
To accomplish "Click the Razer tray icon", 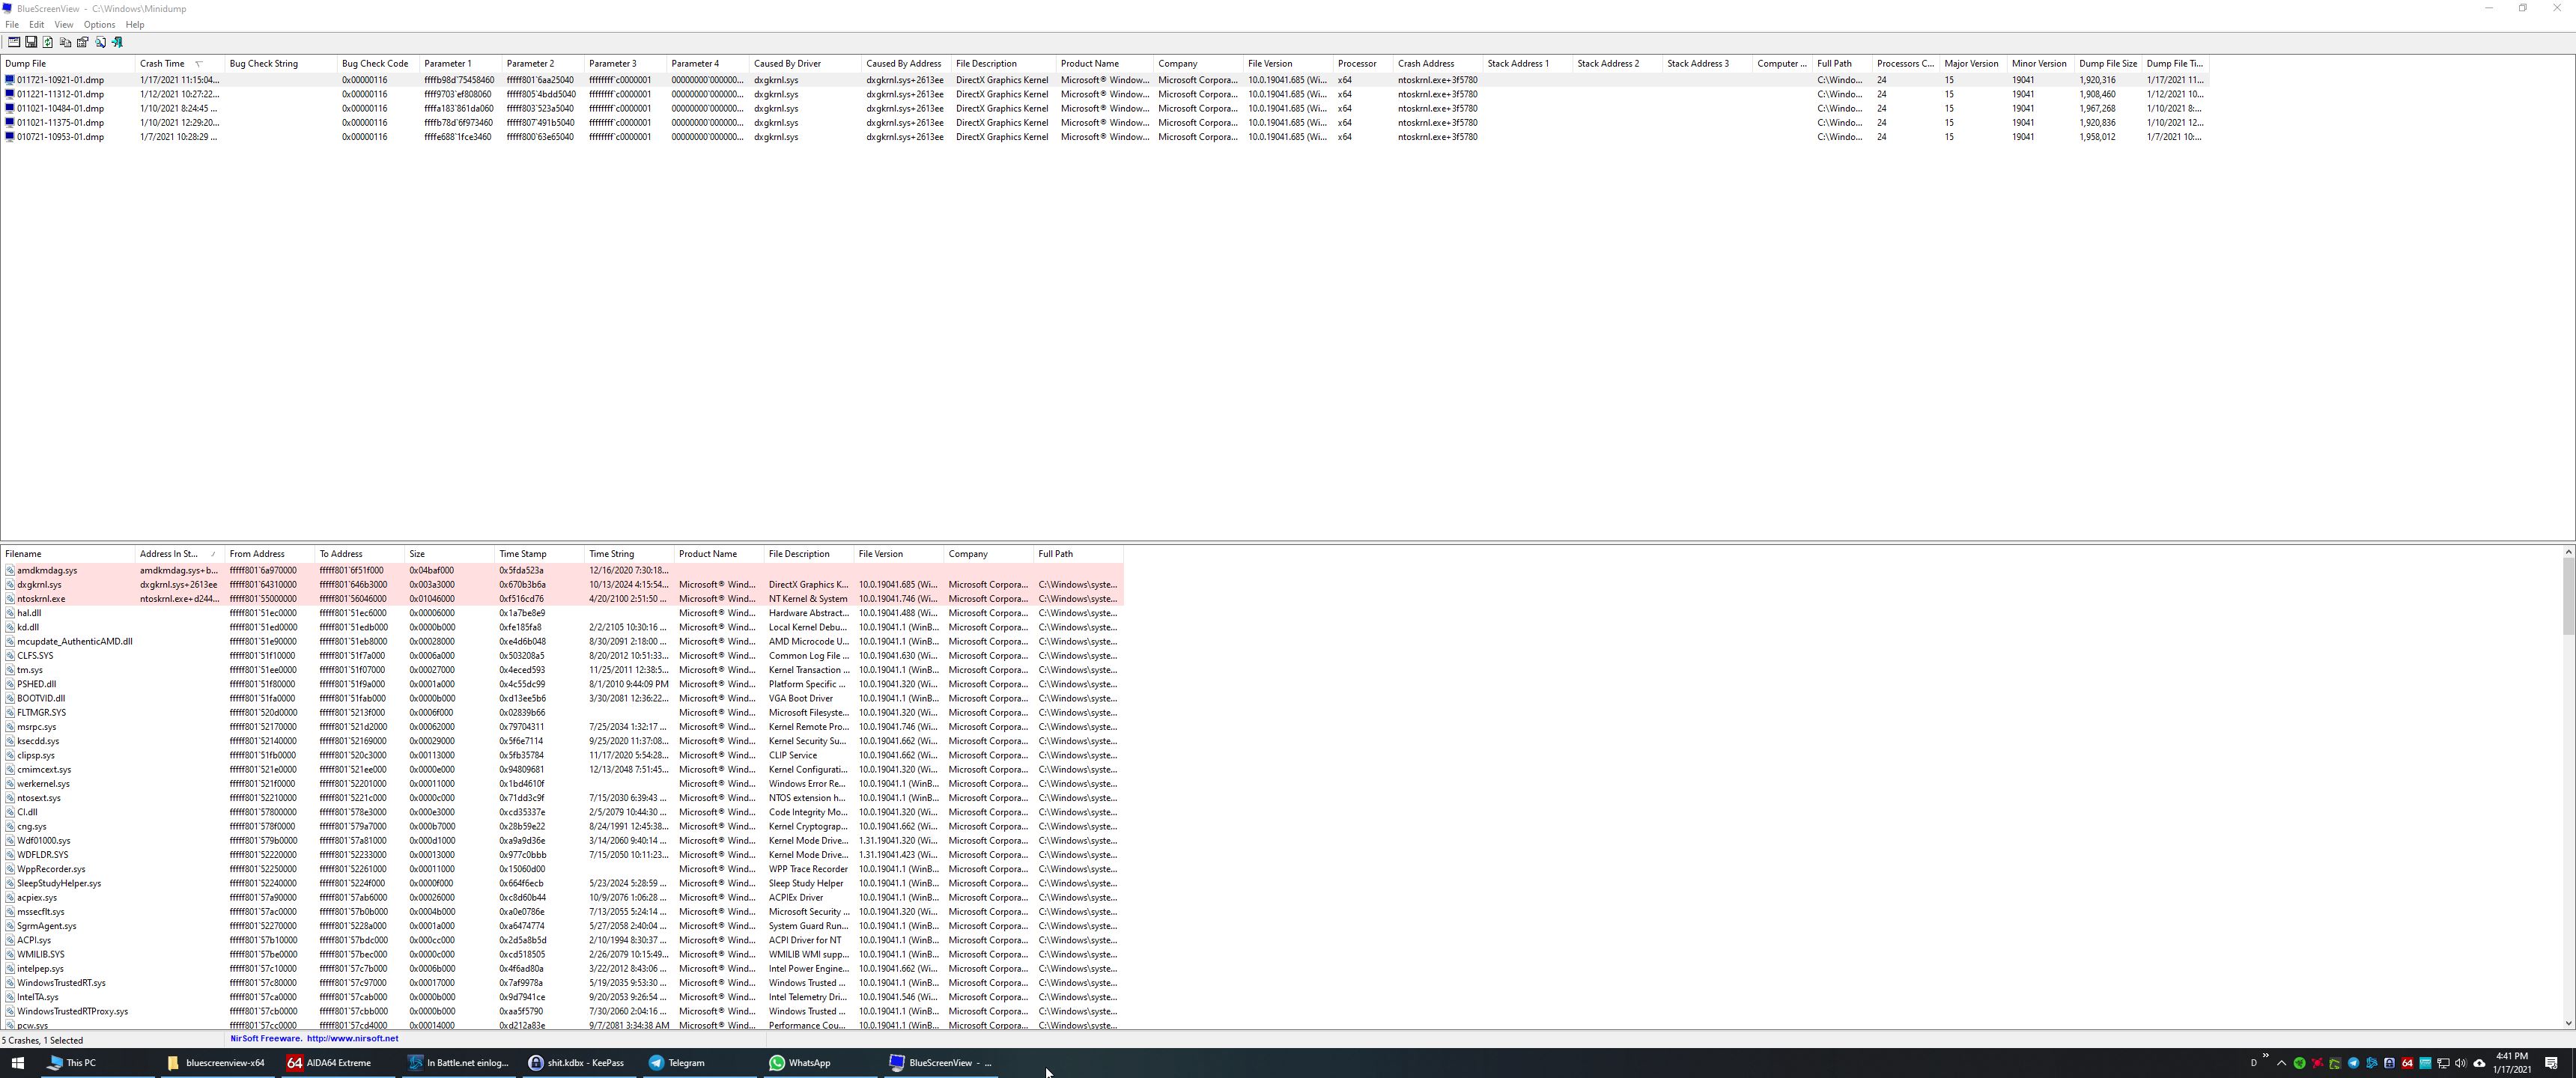I will pos(2300,1063).
